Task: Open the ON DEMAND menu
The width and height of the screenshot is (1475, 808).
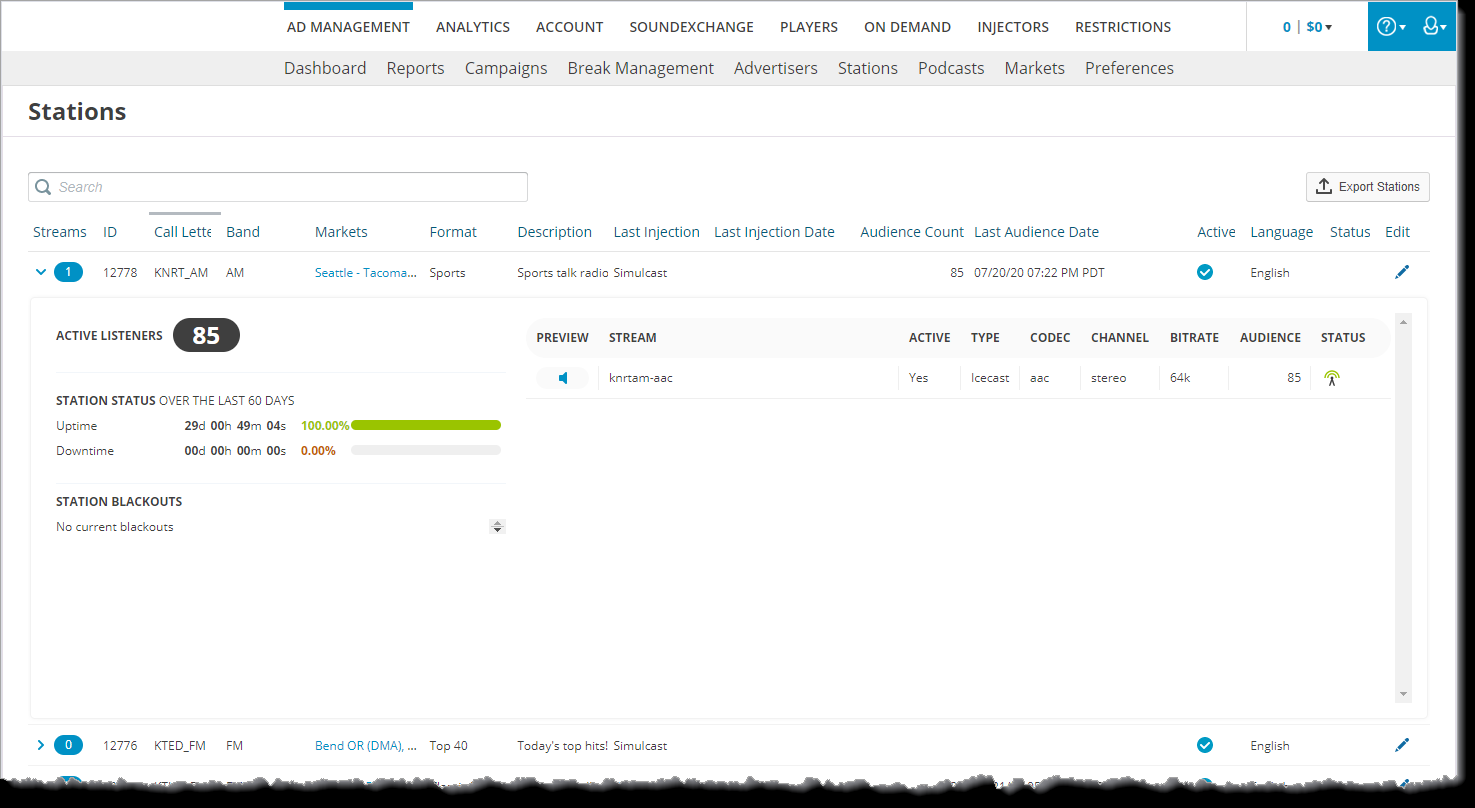Action: 907,27
